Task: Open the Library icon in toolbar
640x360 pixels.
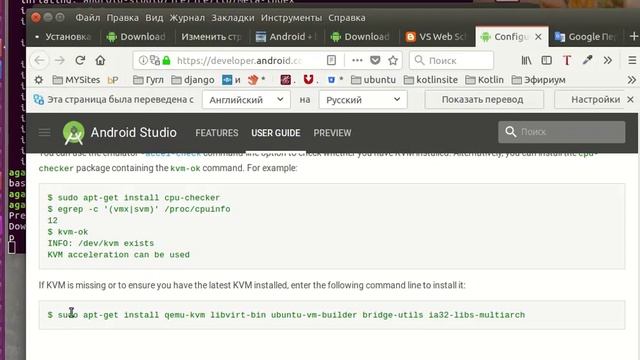Action: (x=527, y=60)
